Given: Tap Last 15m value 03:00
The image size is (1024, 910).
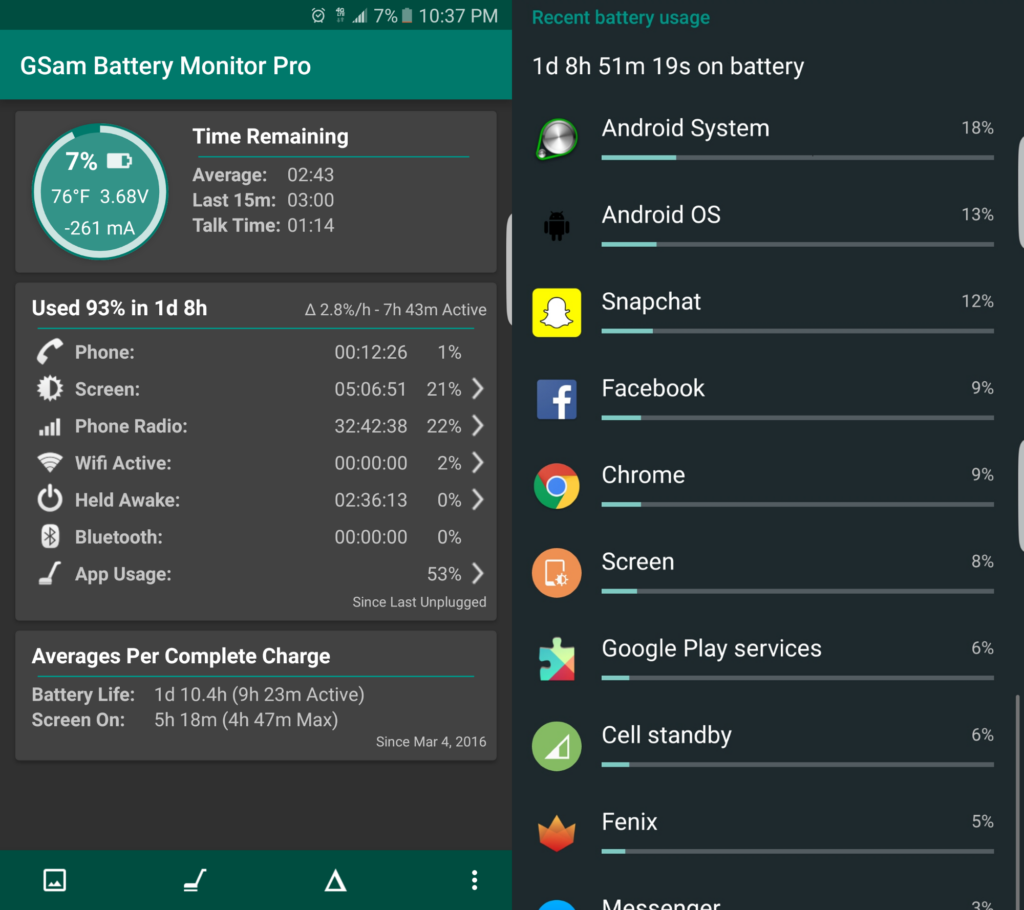Looking at the screenshot, I should click(x=311, y=200).
